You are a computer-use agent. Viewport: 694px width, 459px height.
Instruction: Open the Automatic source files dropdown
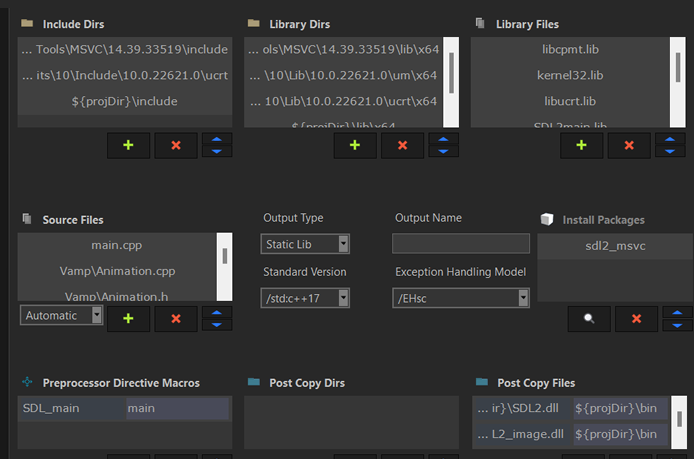62,315
